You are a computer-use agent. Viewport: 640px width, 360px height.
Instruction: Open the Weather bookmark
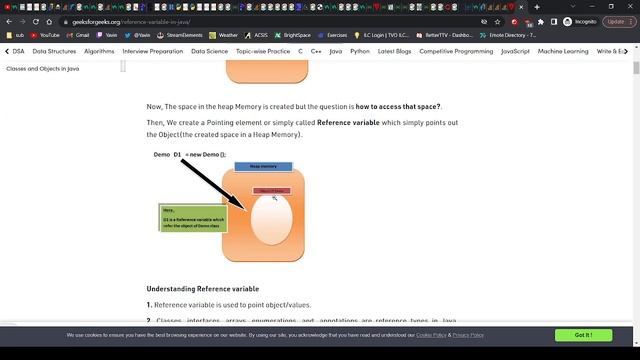pyautogui.click(x=223, y=36)
